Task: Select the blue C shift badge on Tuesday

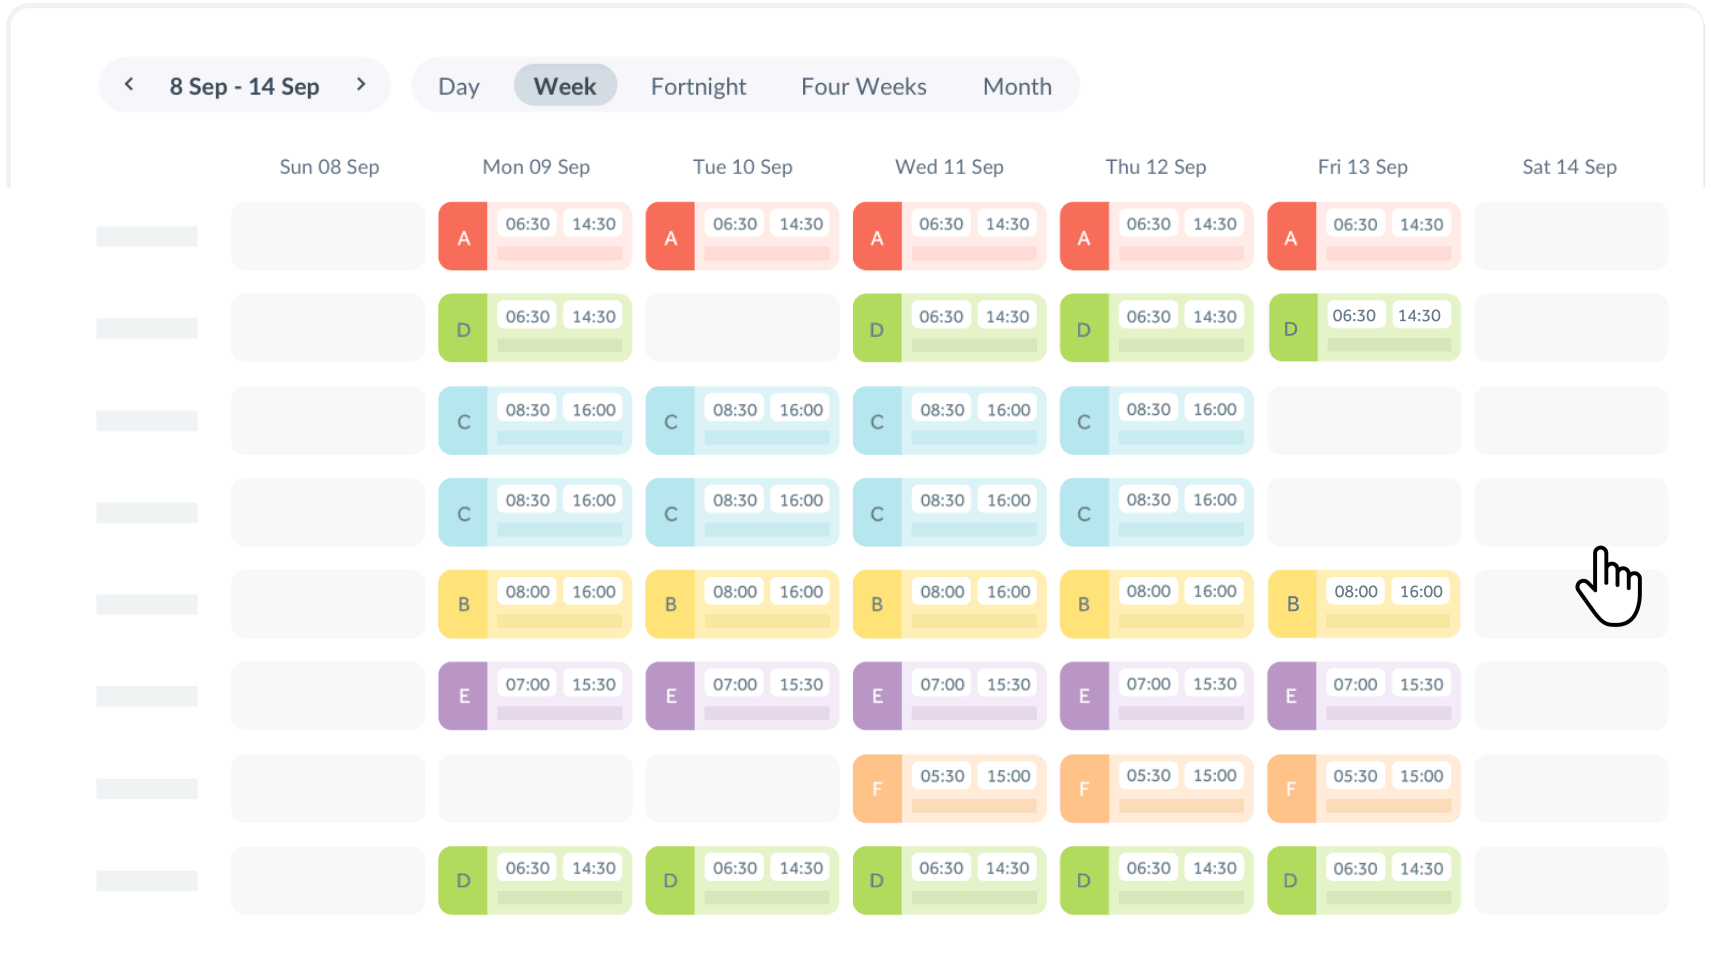Action: point(670,421)
